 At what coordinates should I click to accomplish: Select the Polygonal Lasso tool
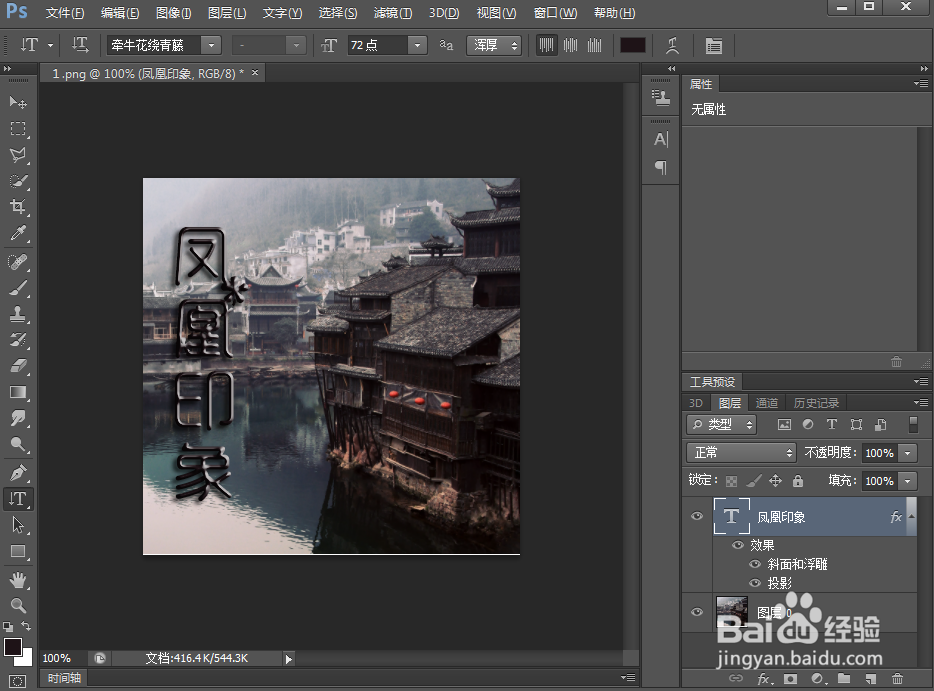pyautogui.click(x=18, y=155)
